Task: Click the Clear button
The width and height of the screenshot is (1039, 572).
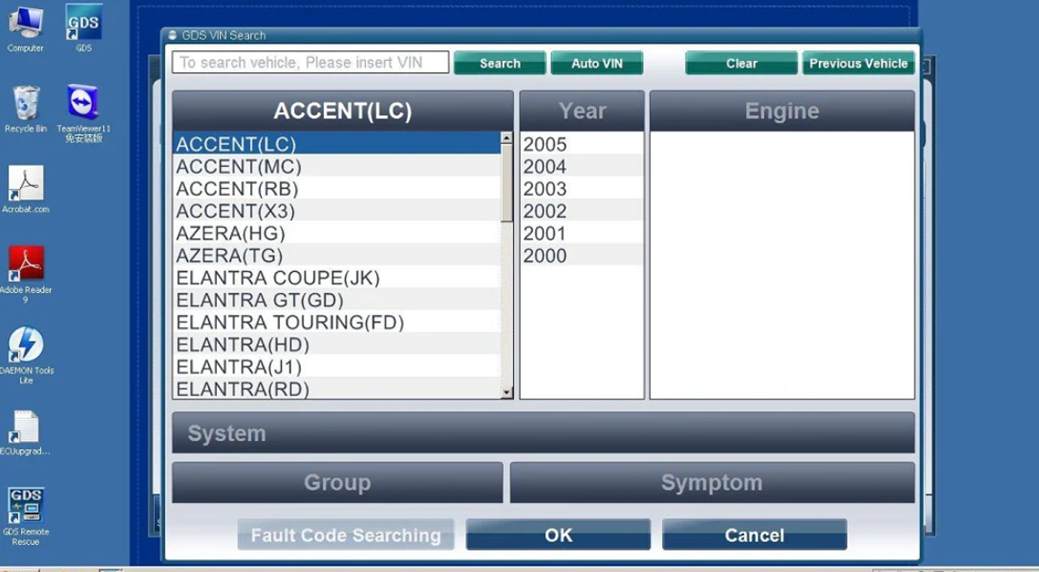Action: point(741,63)
